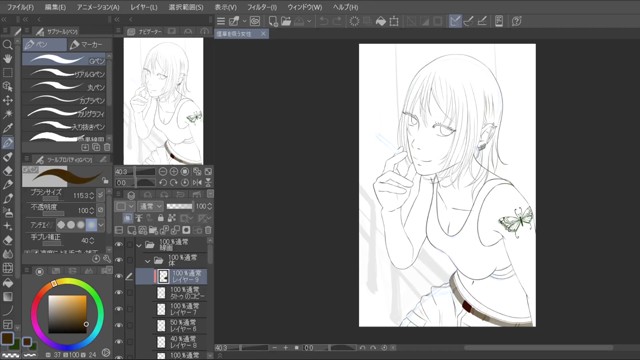Open the brush size dynamics dropdown button
The width and height of the screenshot is (640, 360).
pyautogui.click(x=100, y=196)
